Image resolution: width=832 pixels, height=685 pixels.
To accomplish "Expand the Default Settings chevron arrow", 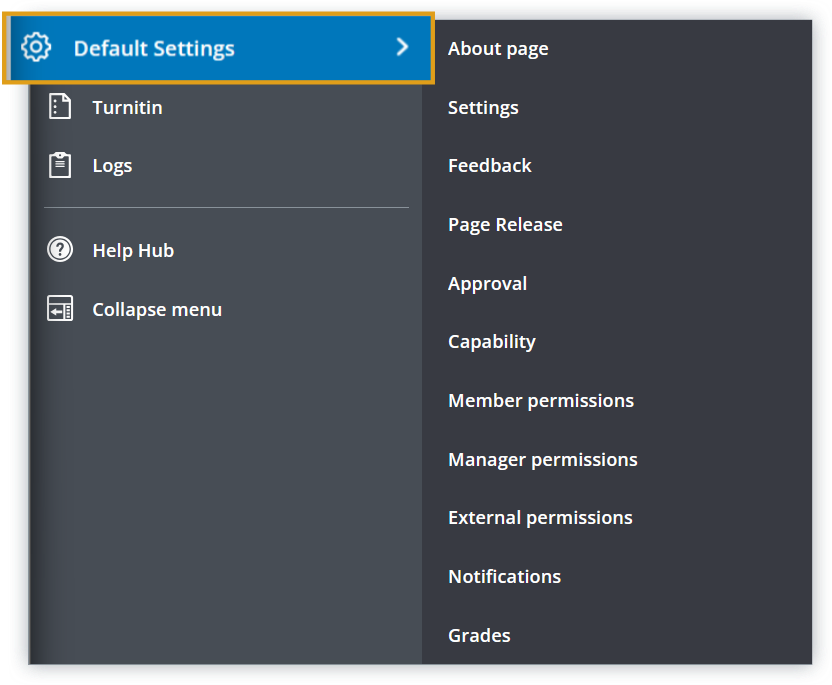I will point(402,47).
